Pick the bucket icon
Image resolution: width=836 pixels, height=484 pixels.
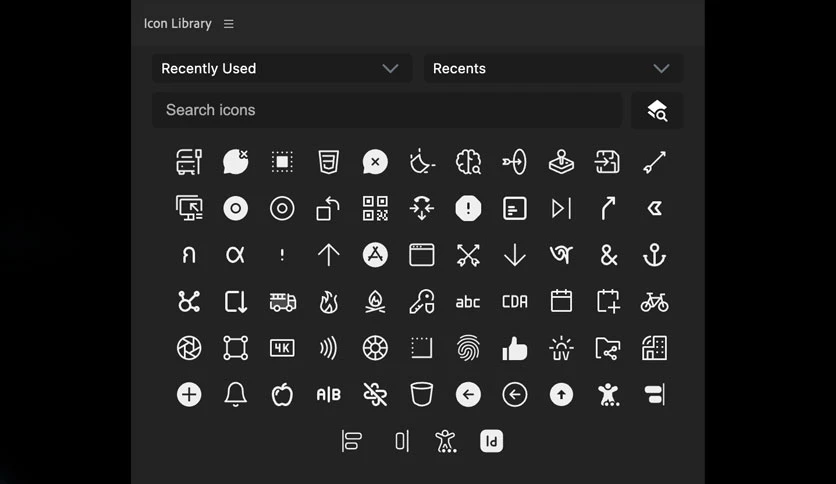click(x=422, y=395)
